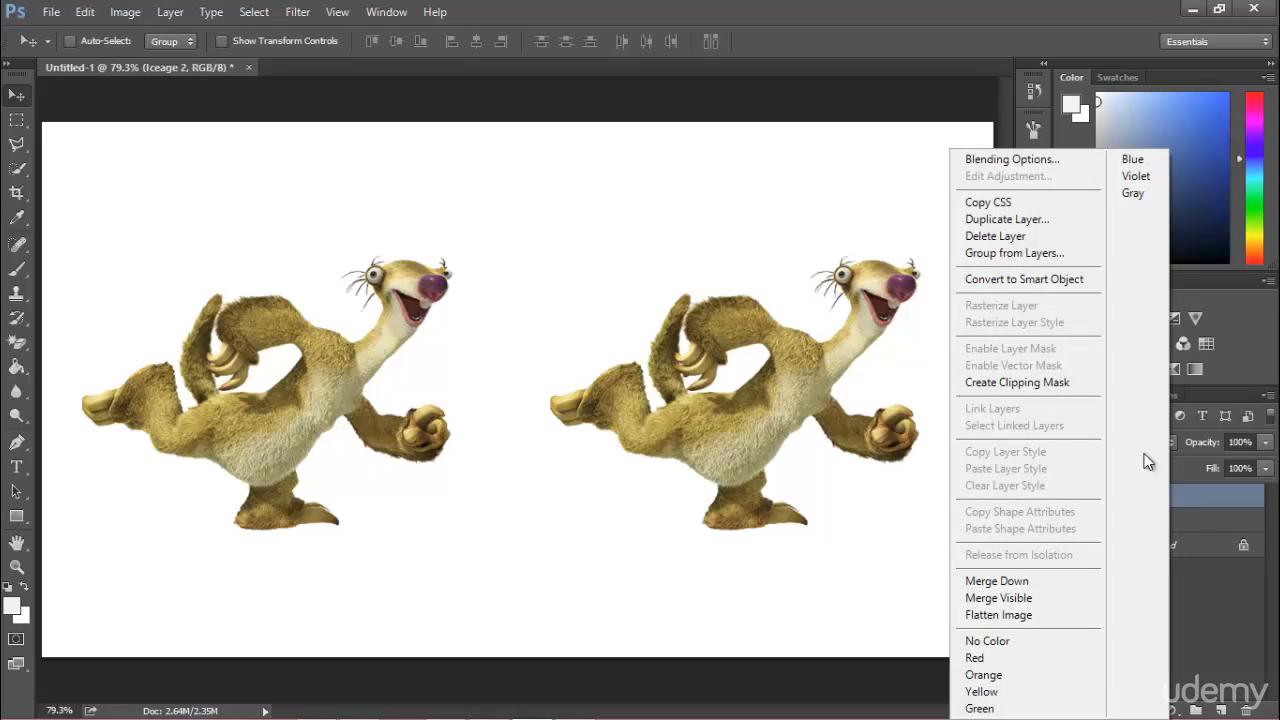Screen dimensions: 1280x720
Task: Select the Hand tool
Action: pos(17,543)
